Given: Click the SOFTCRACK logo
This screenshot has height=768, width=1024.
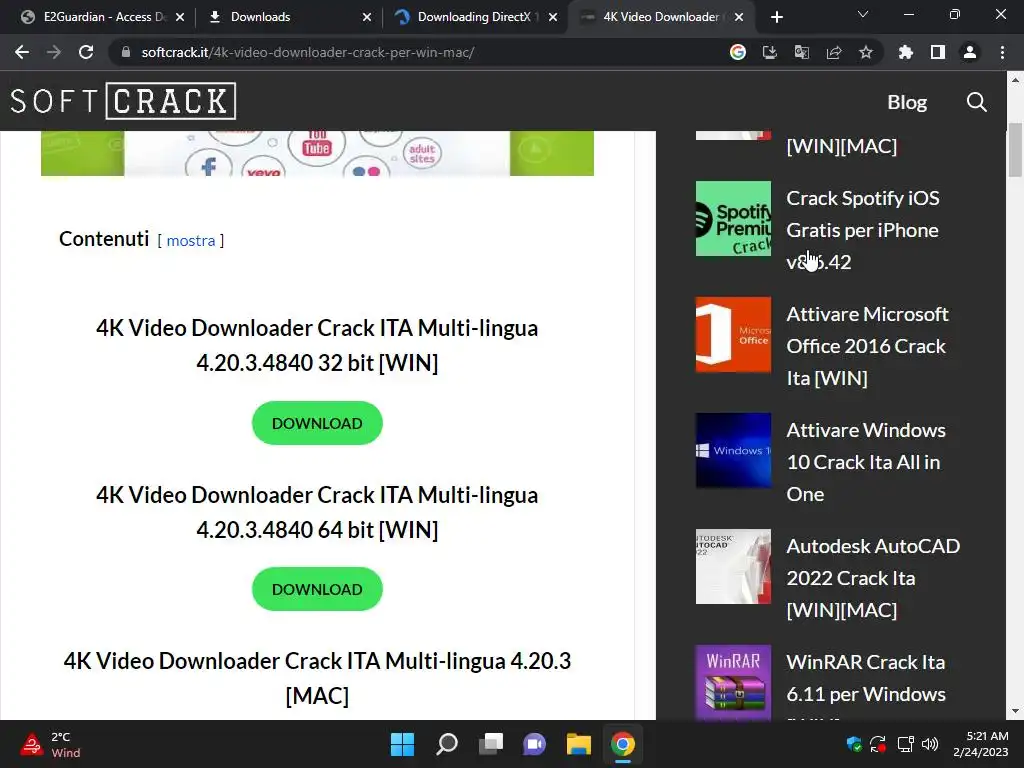Looking at the screenshot, I should click(x=123, y=101).
